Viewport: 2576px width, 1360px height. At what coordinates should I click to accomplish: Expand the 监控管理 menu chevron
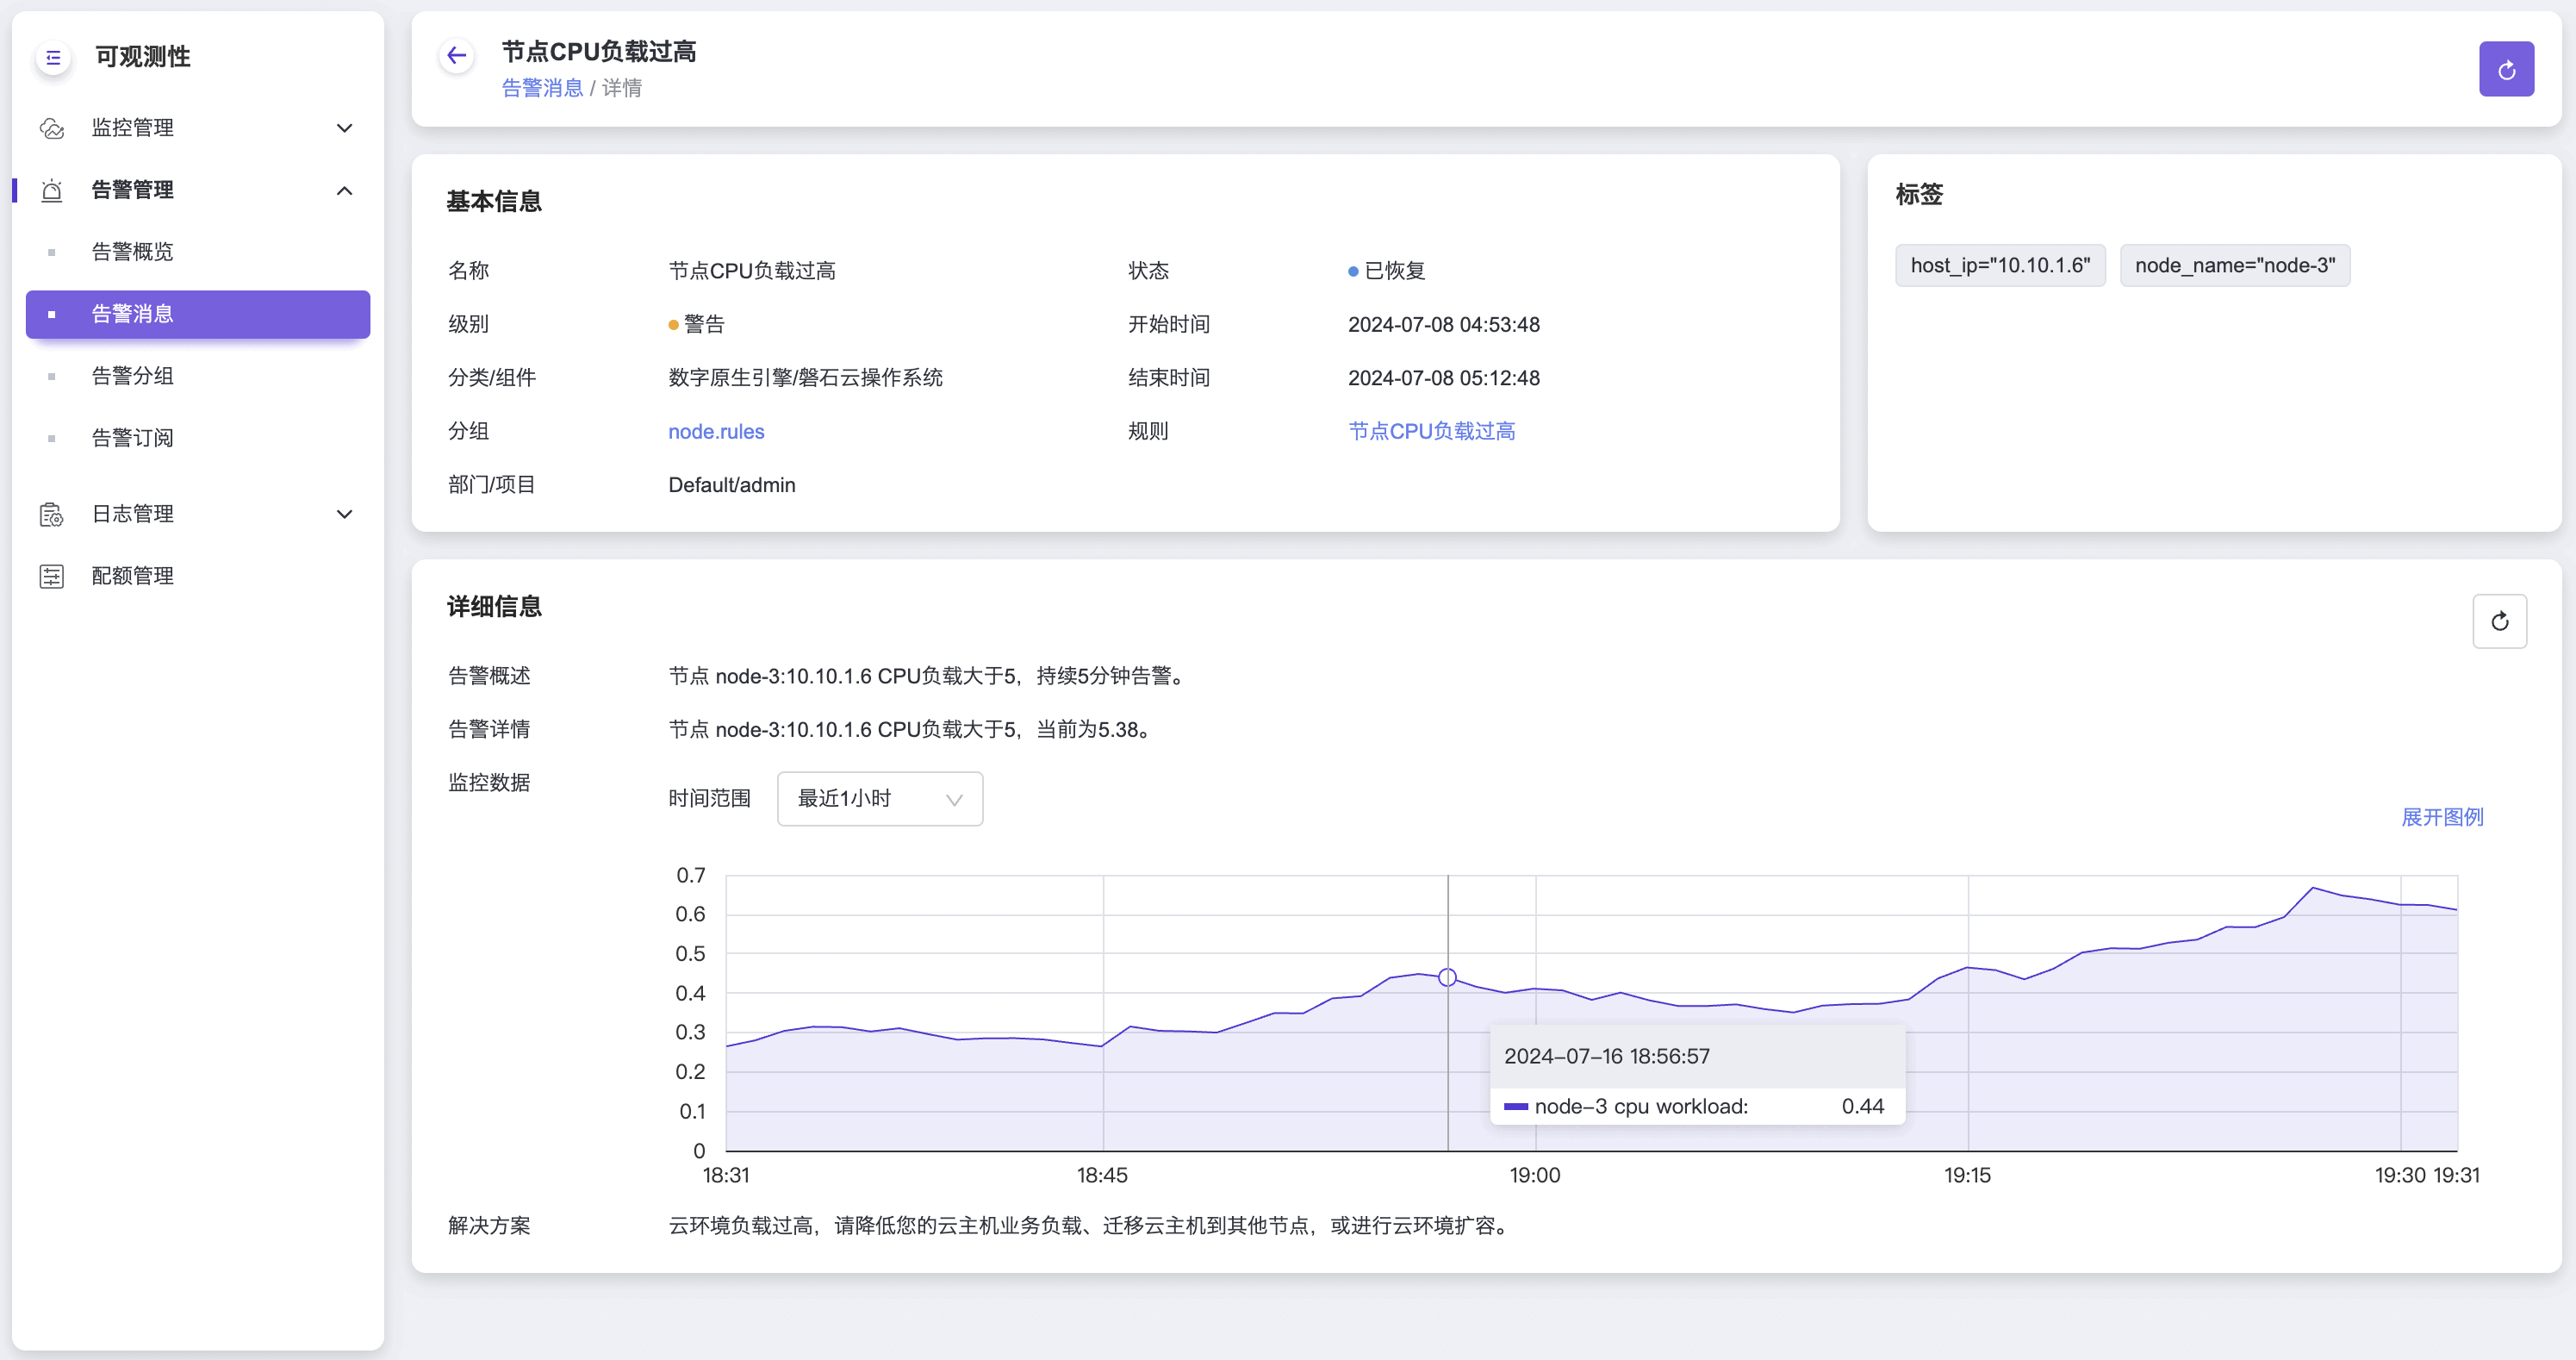point(344,128)
